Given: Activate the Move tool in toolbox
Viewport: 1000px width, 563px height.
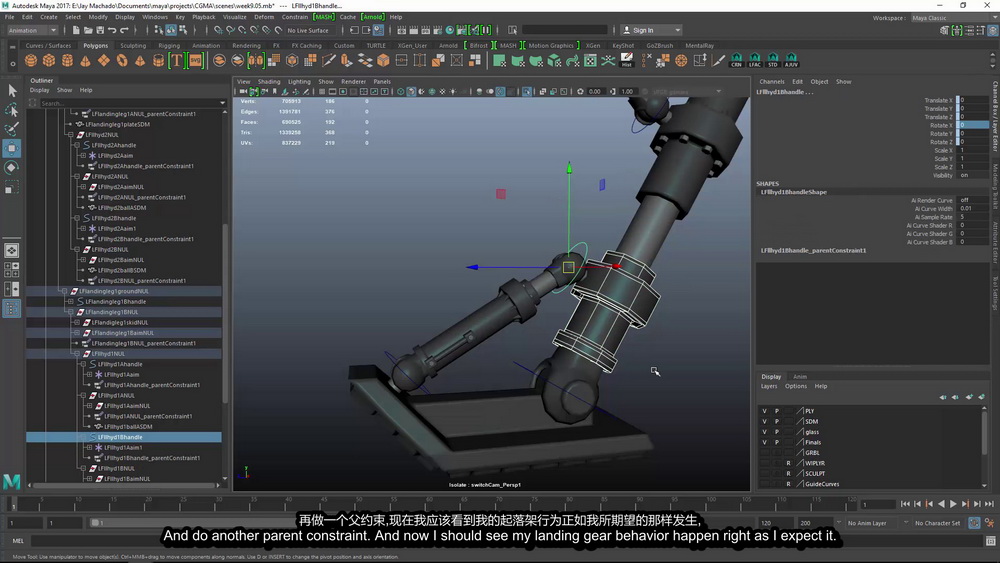Looking at the screenshot, I should click(x=11, y=149).
